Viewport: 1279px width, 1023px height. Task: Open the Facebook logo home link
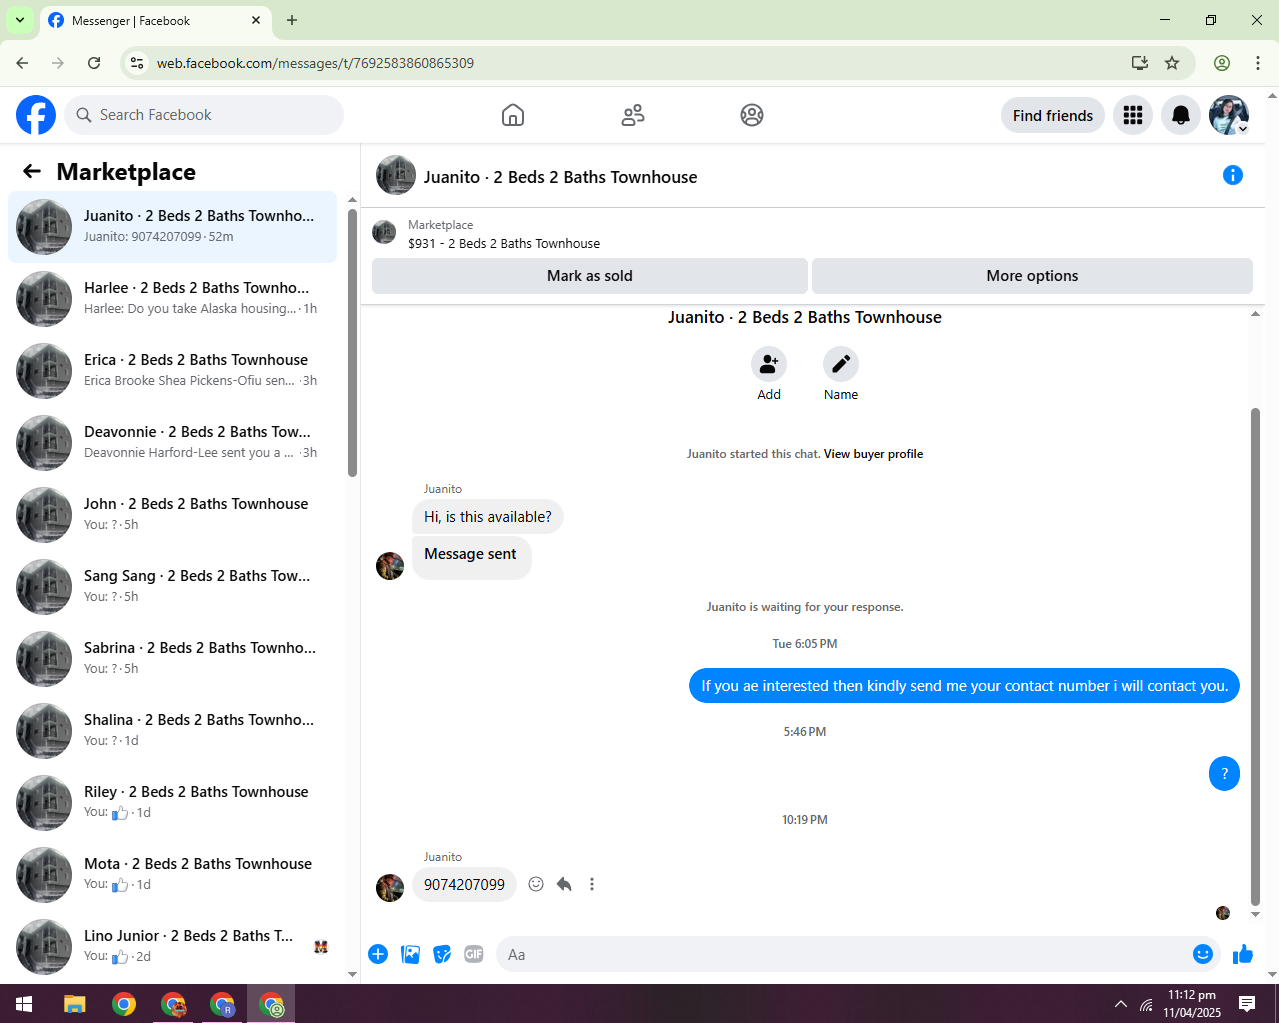pyautogui.click(x=36, y=115)
